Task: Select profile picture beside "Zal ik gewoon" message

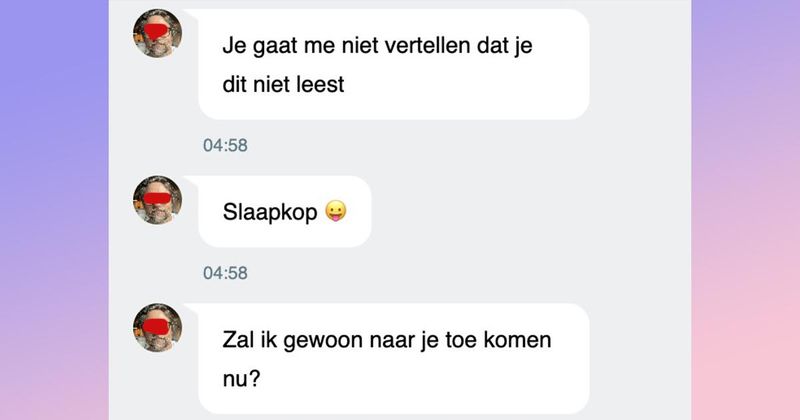Action: point(158,328)
